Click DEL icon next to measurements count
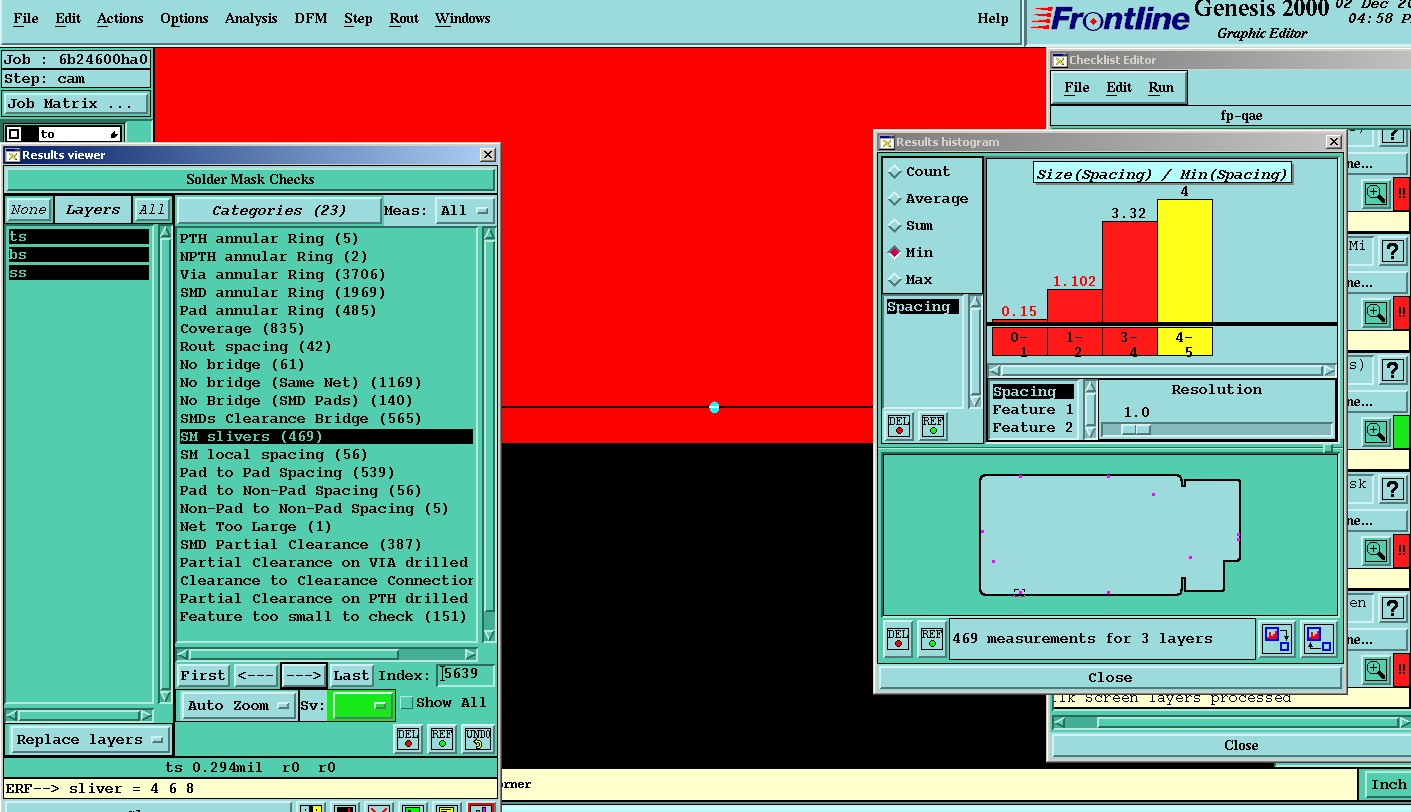This screenshot has height=812, width=1411. coord(898,638)
